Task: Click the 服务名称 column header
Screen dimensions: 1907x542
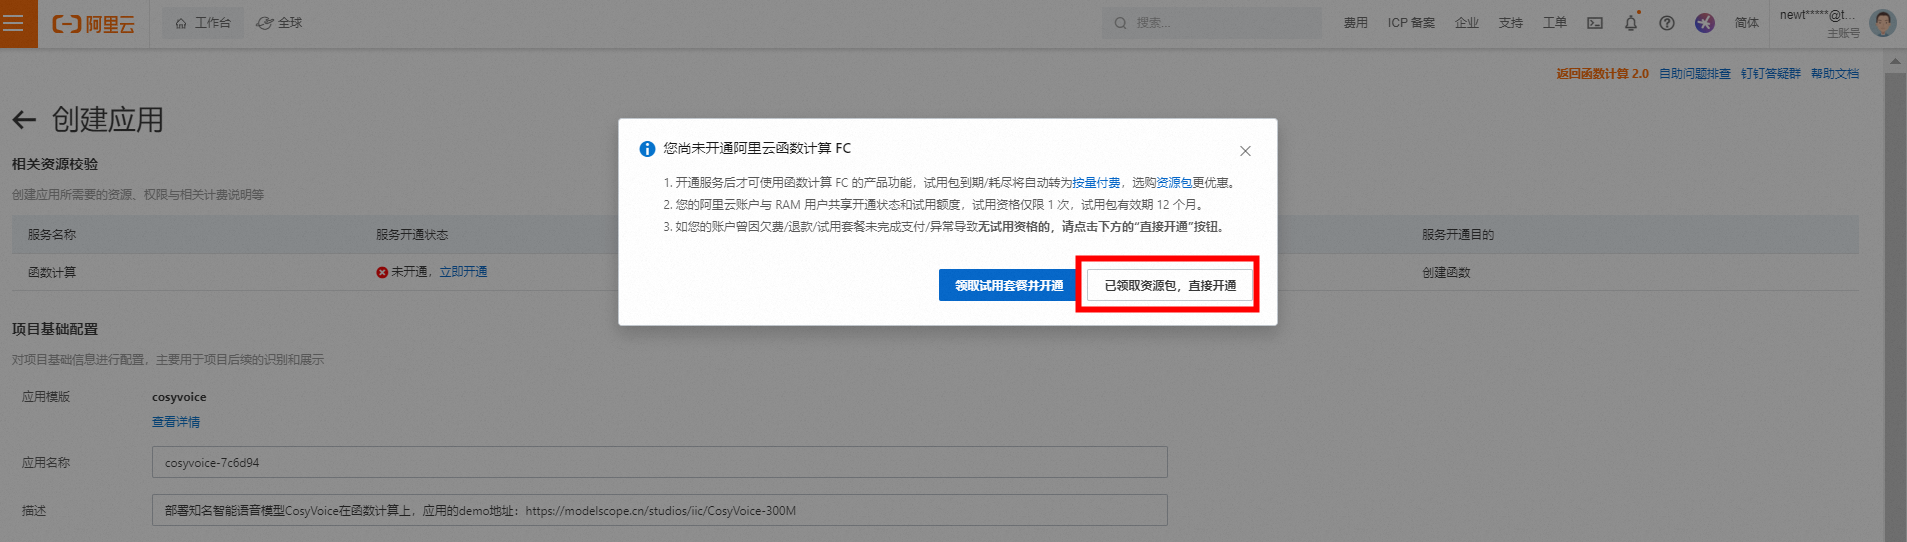Action: coord(52,235)
